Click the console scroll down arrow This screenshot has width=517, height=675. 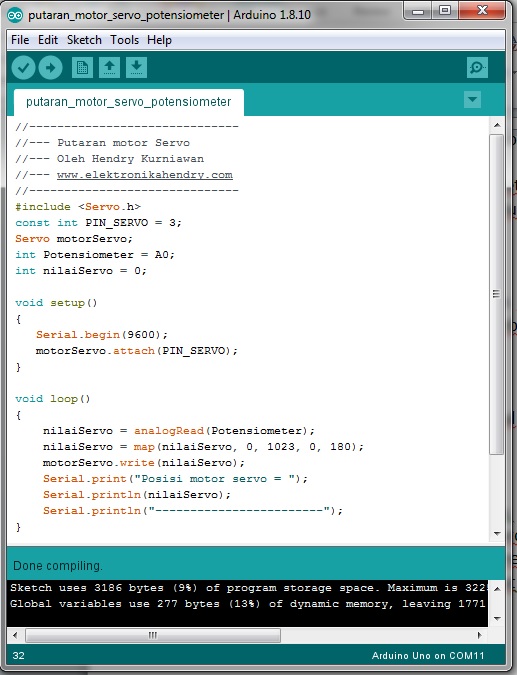click(497, 619)
